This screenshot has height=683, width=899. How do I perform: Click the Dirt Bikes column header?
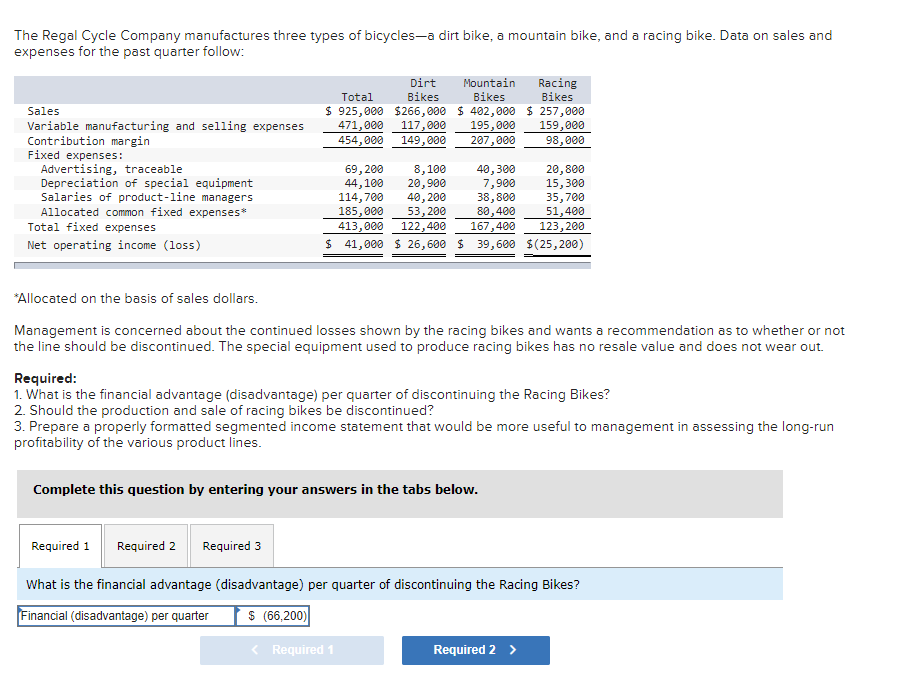point(423,90)
